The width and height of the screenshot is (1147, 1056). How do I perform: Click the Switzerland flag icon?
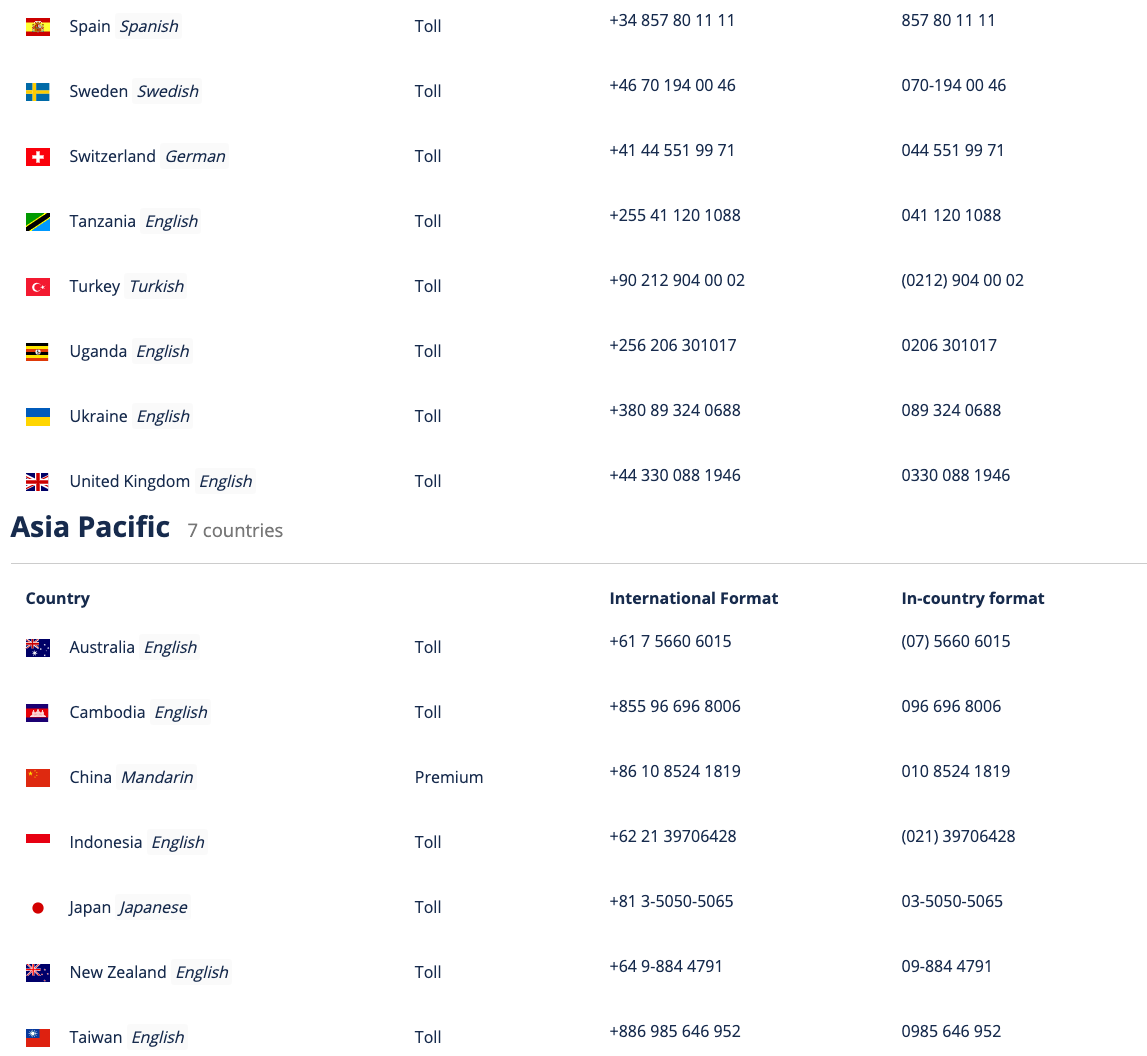37,157
